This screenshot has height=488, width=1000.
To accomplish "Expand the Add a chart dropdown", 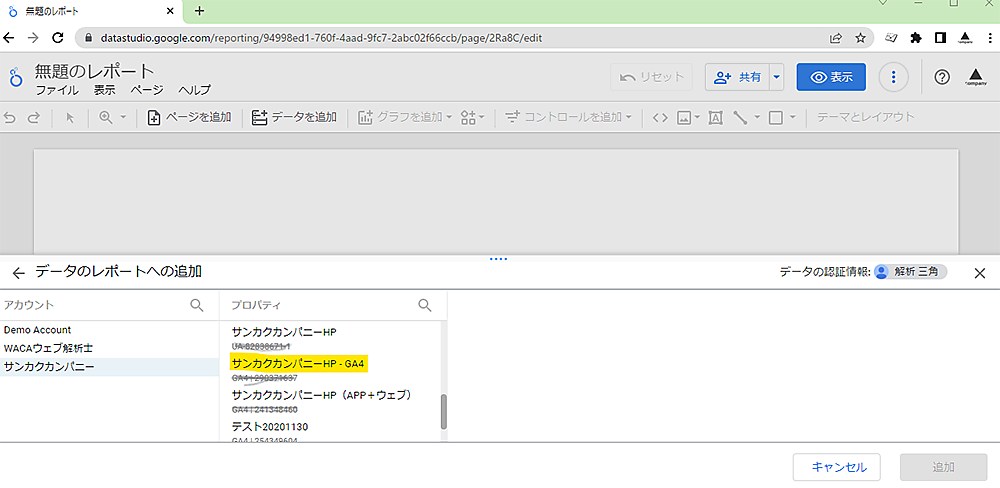I will click(x=449, y=117).
